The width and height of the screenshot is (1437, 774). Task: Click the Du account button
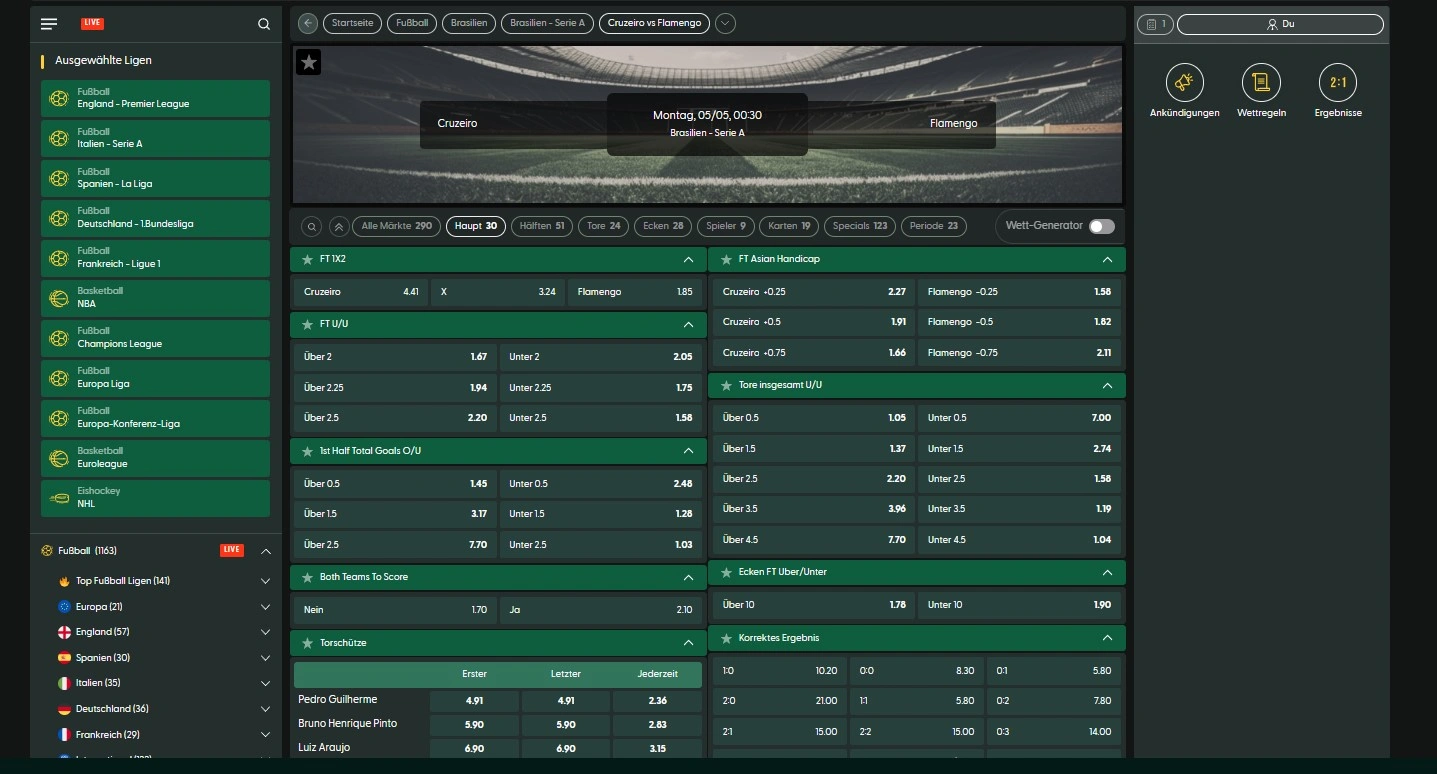tap(1280, 24)
